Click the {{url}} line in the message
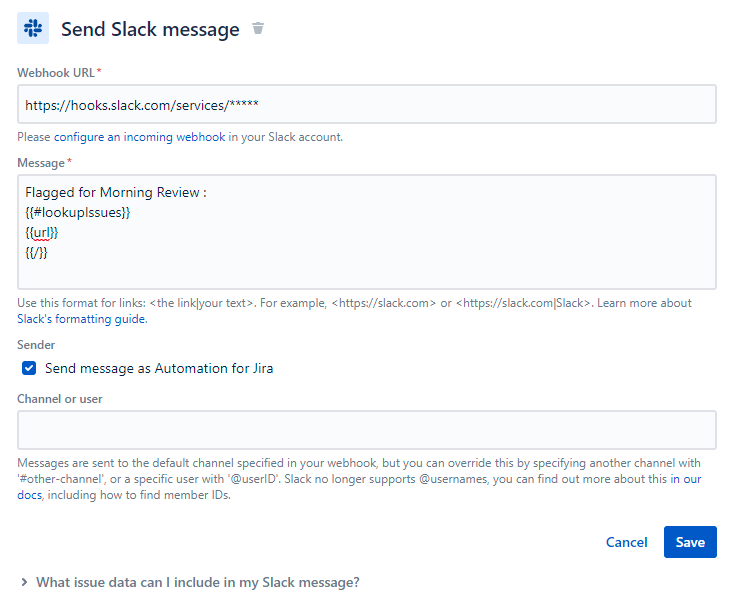 tap(41, 233)
